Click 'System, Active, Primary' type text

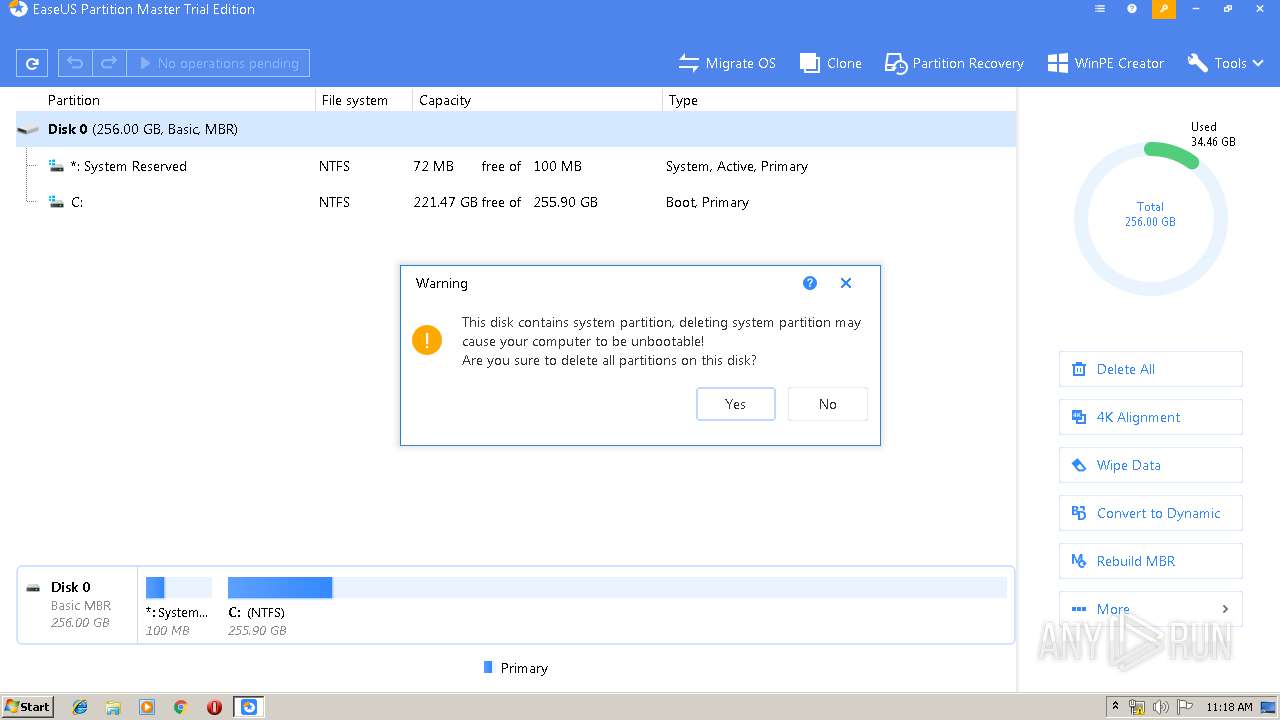point(737,166)
